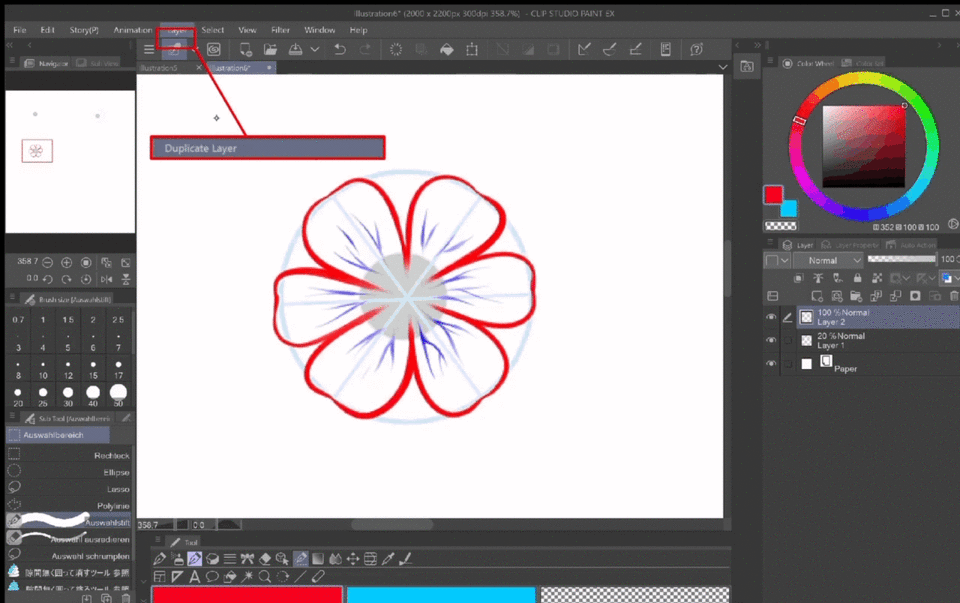Hide Layer 2 with its eye icon
The width and height of the screenshot is (960, 603).
coord(771,317)
